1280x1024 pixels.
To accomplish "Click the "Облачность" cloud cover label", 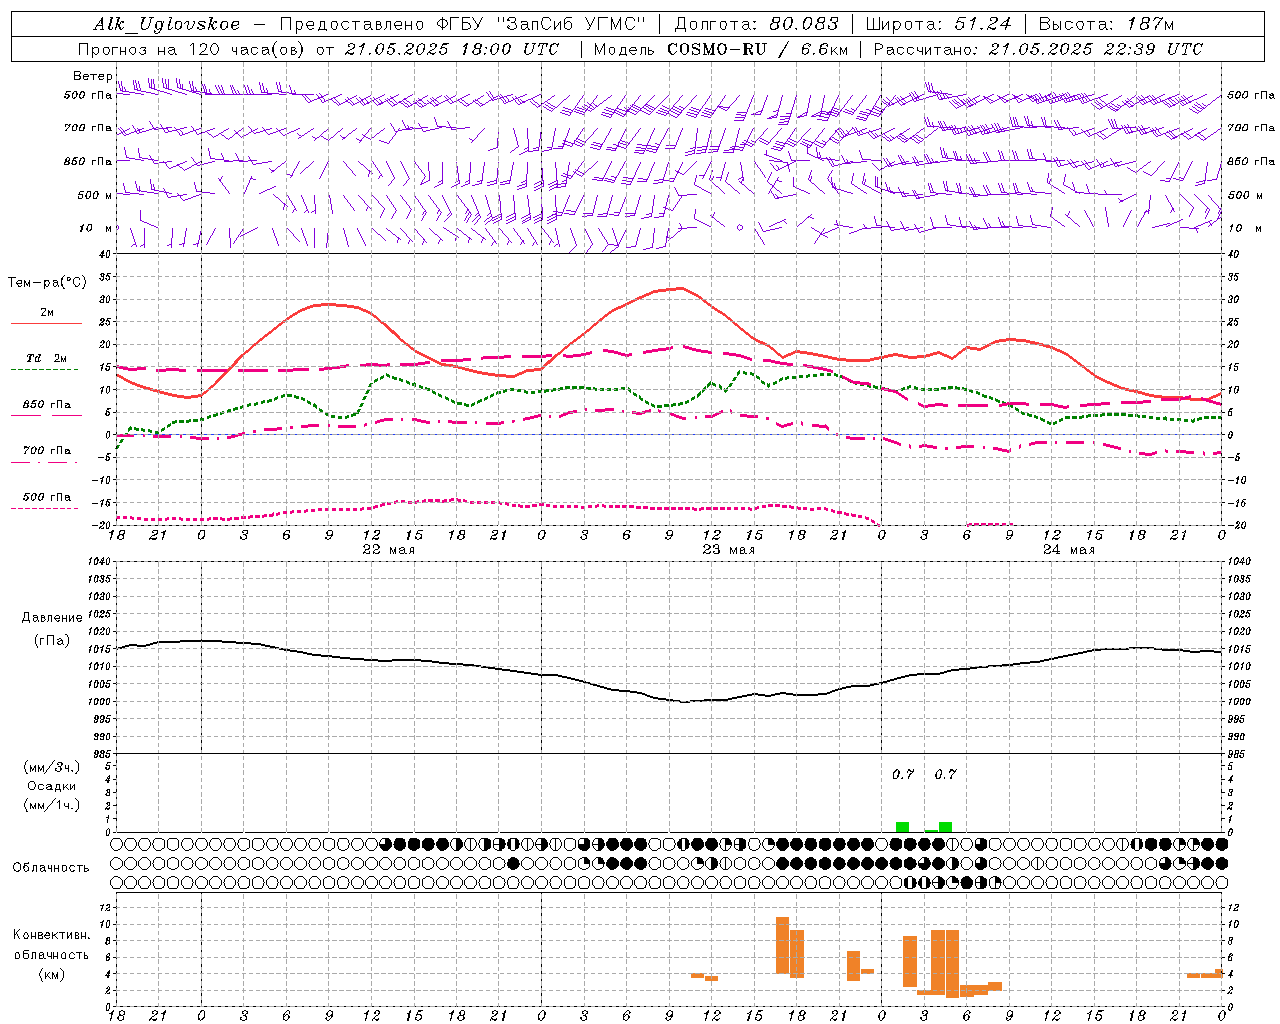I will click(x=51, y=867).
